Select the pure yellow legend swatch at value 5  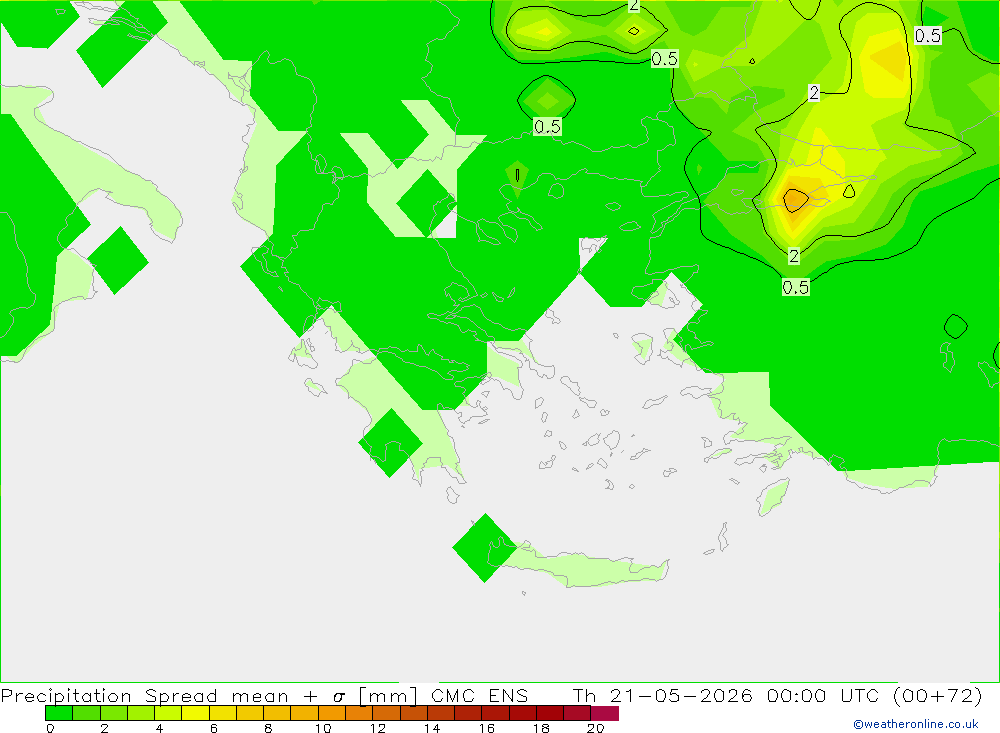(x=195, y=713)
